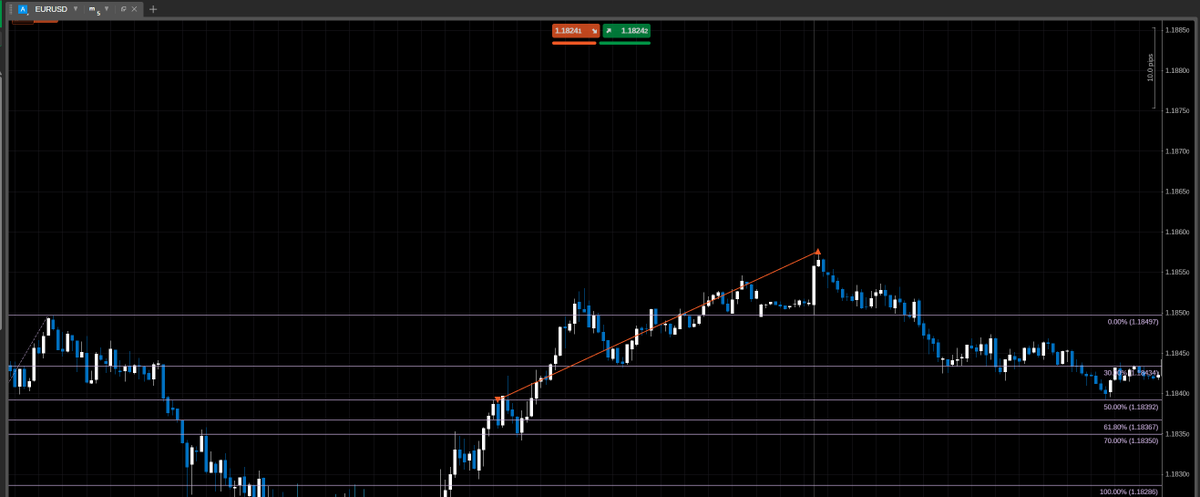The image size is (1200, 497).
Task: Click the orange sell sentiment bar
Action: (574, 44)
